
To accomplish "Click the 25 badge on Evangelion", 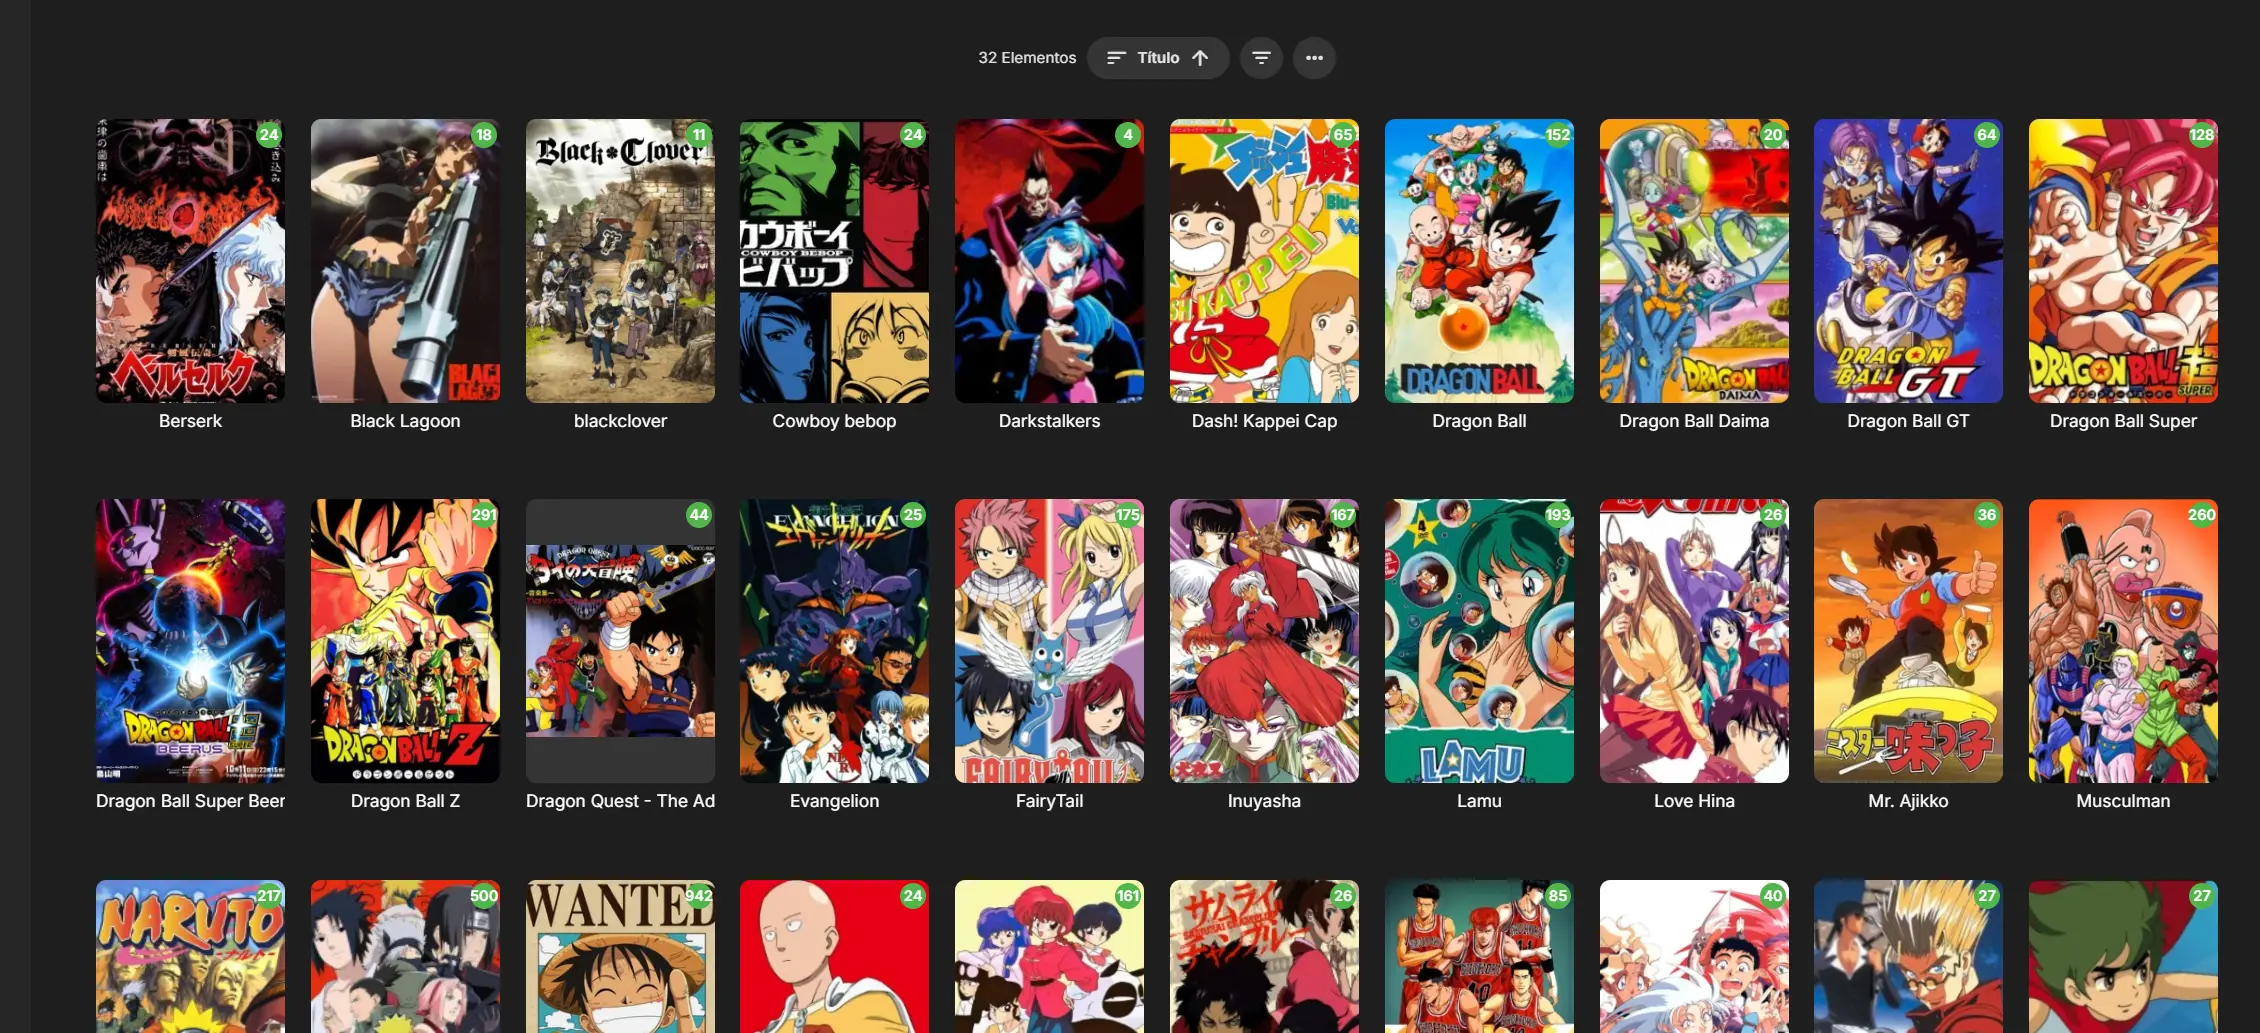I will (x=913, y=515).
